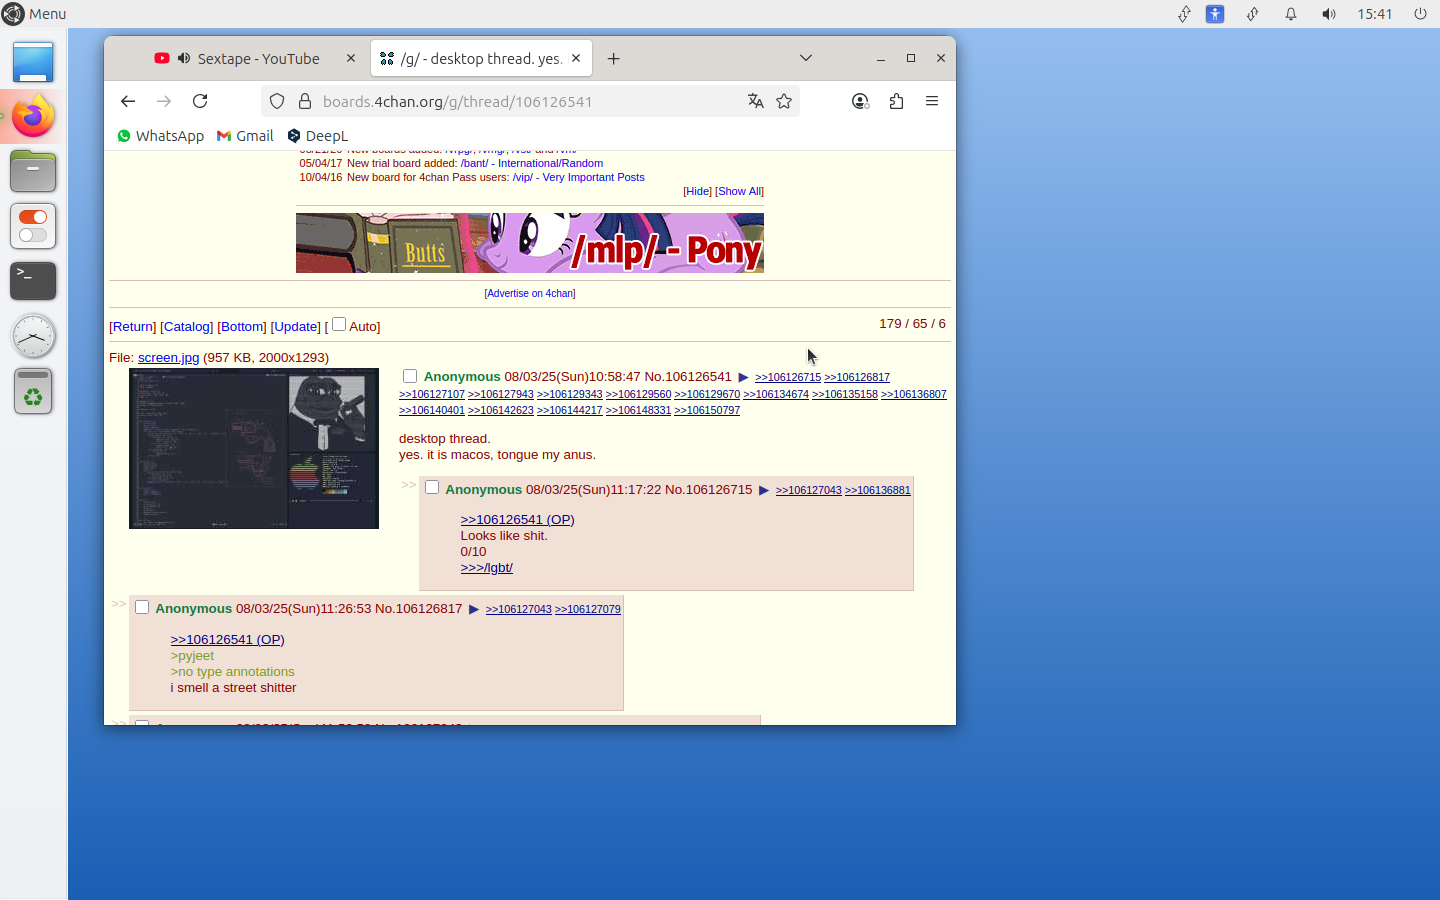
Task: Open the file manager dock icon
Action: pos(33,172)
